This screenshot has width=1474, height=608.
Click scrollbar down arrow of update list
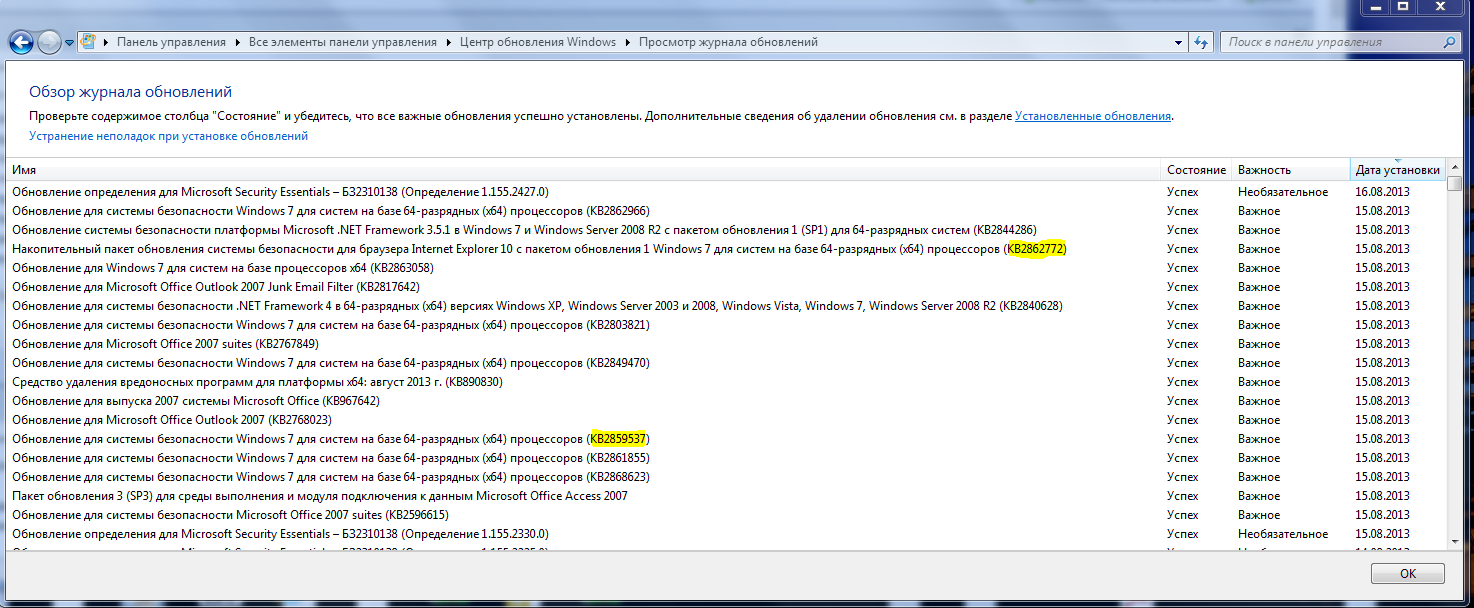click(x=1454, y=541)
